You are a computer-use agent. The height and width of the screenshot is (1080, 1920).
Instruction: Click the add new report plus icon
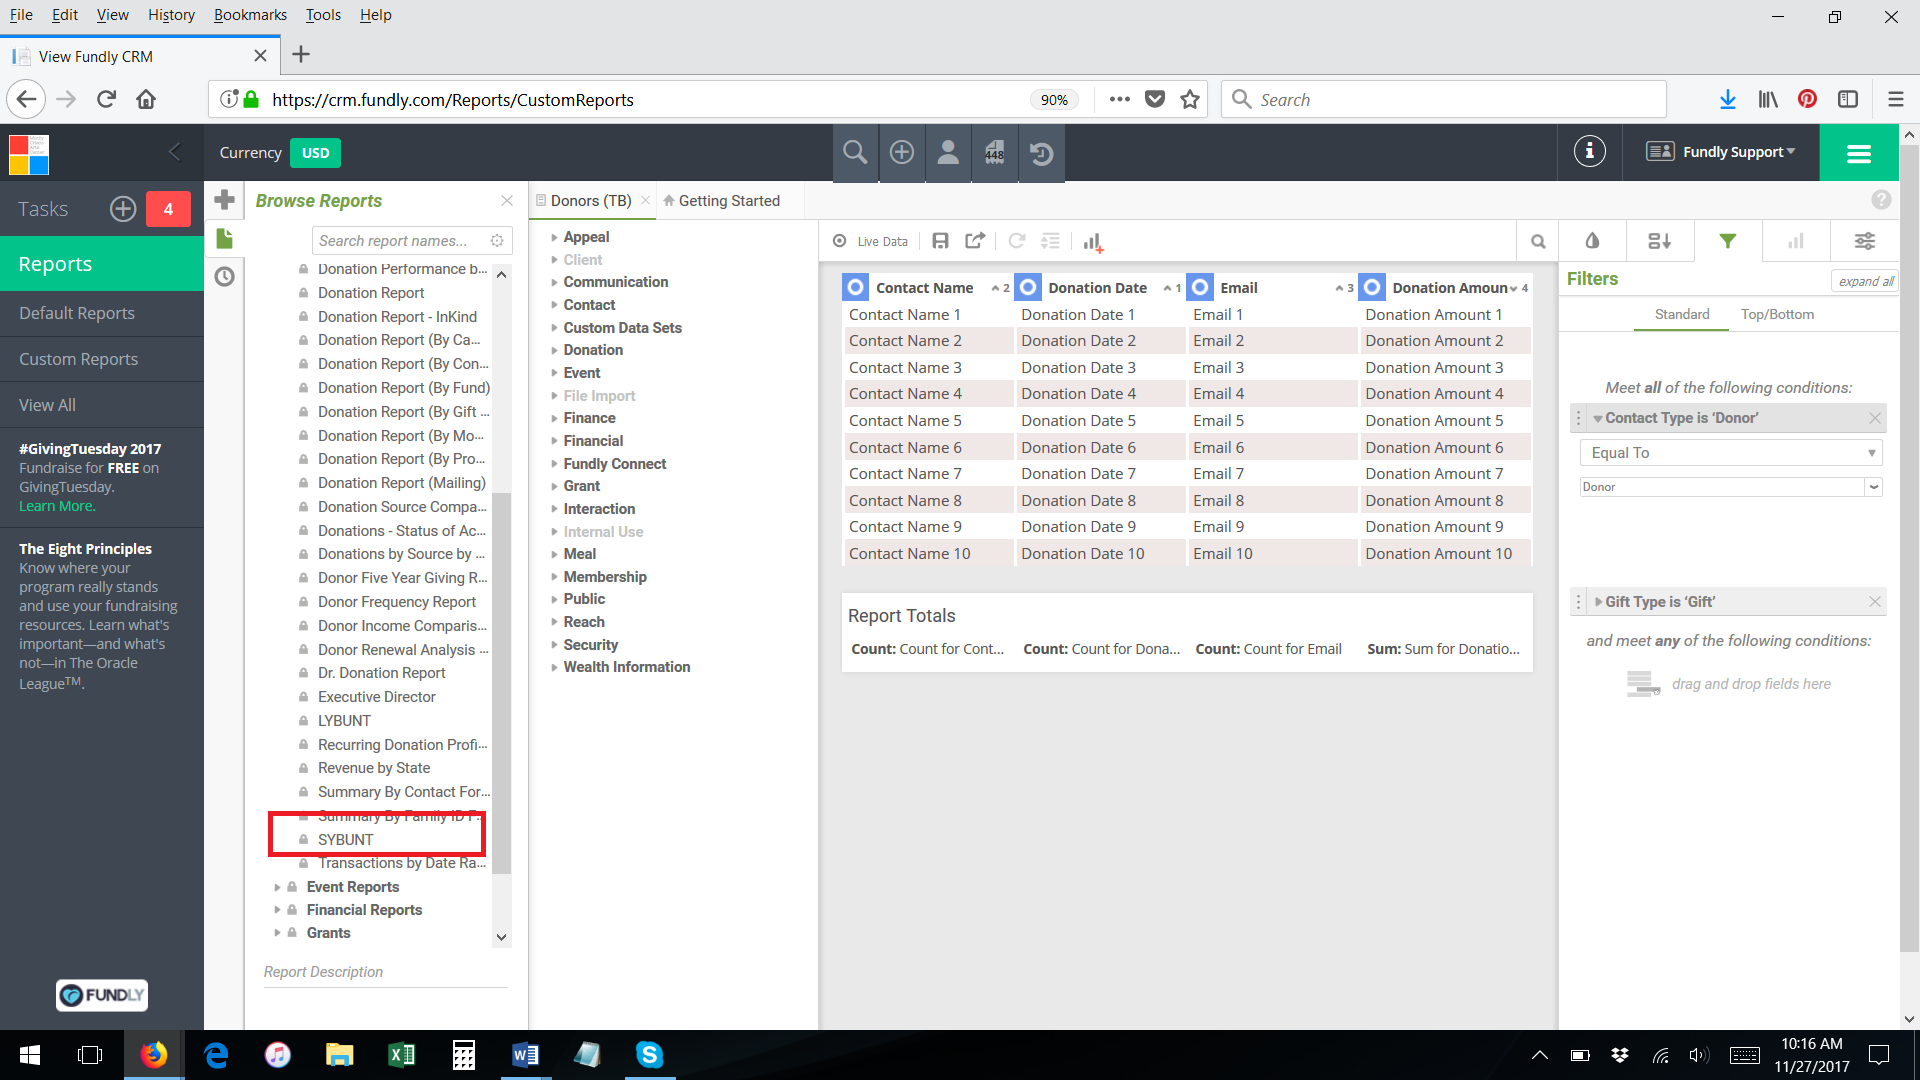coord(225,200)
